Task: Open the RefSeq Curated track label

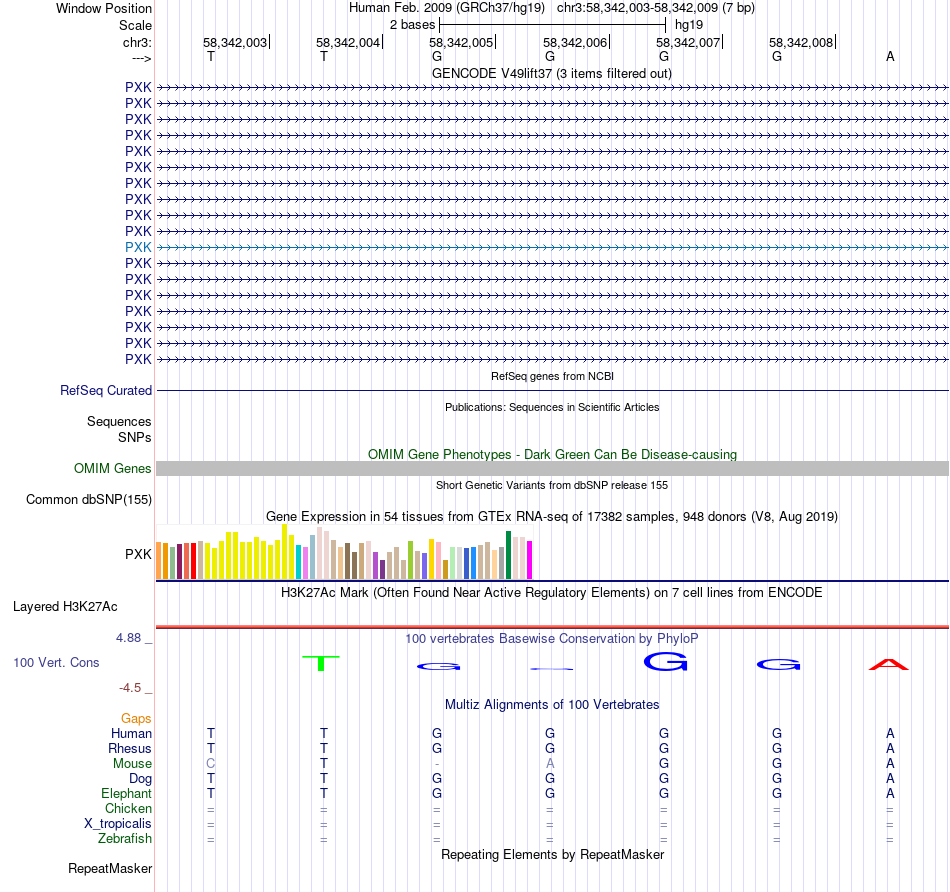Action: tap(106, 391)
